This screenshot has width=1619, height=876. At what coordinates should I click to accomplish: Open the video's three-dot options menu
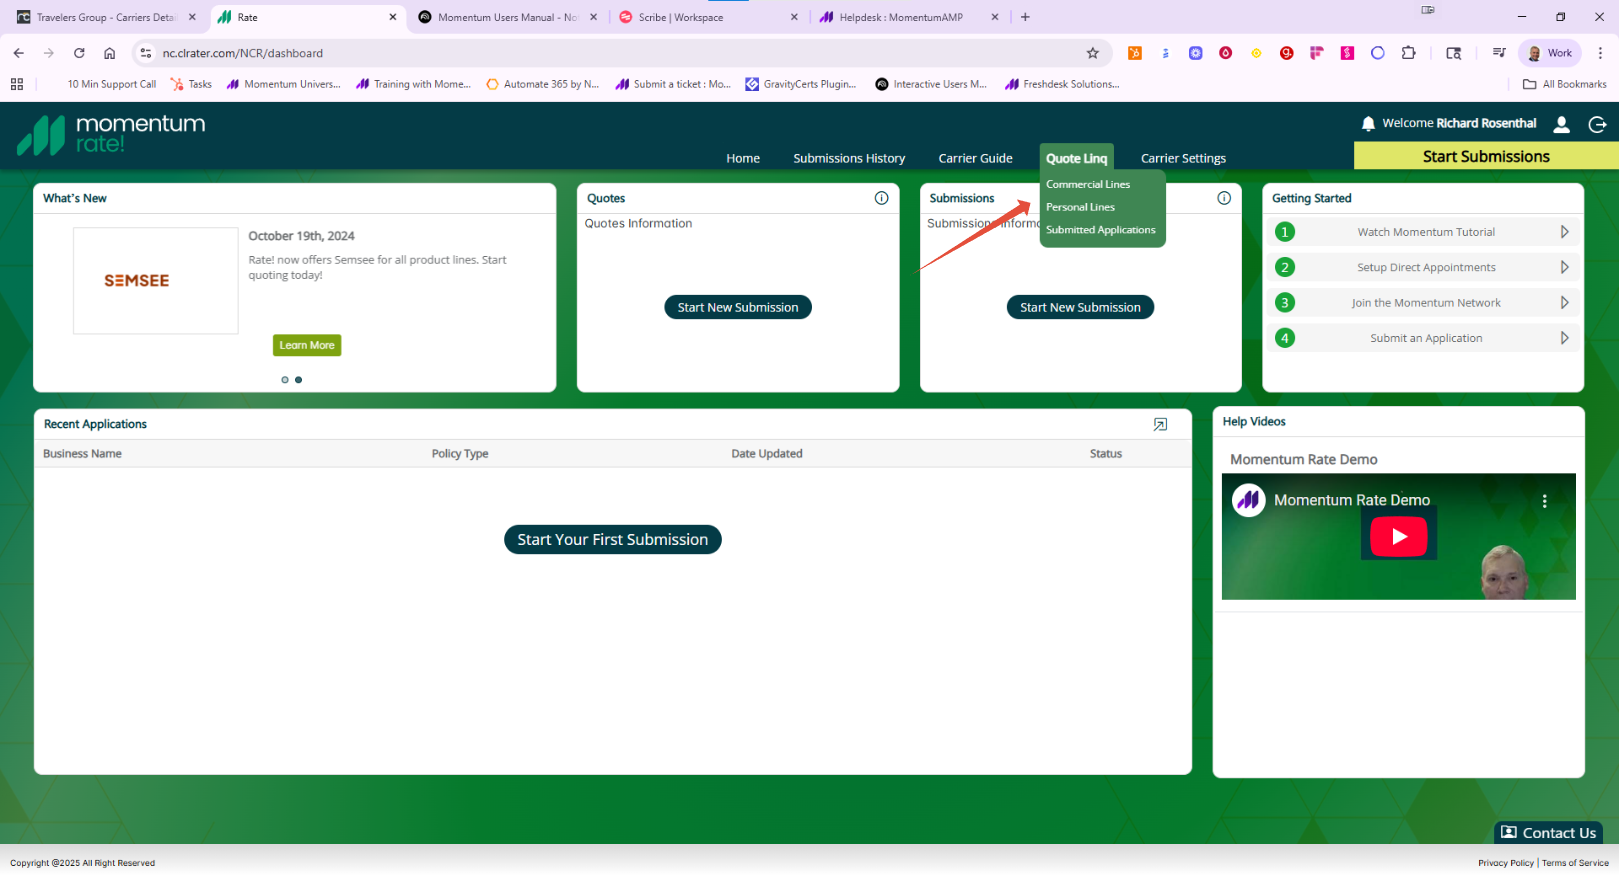click(1544, 501)
